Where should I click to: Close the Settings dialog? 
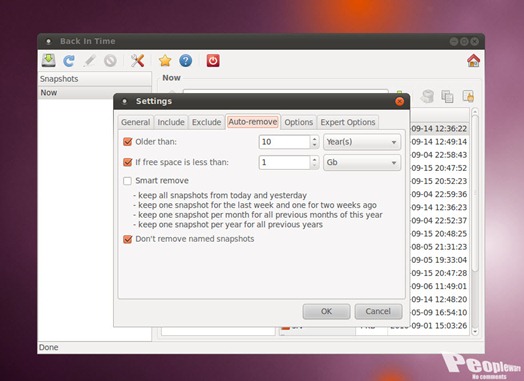click(x=399, y=101)
